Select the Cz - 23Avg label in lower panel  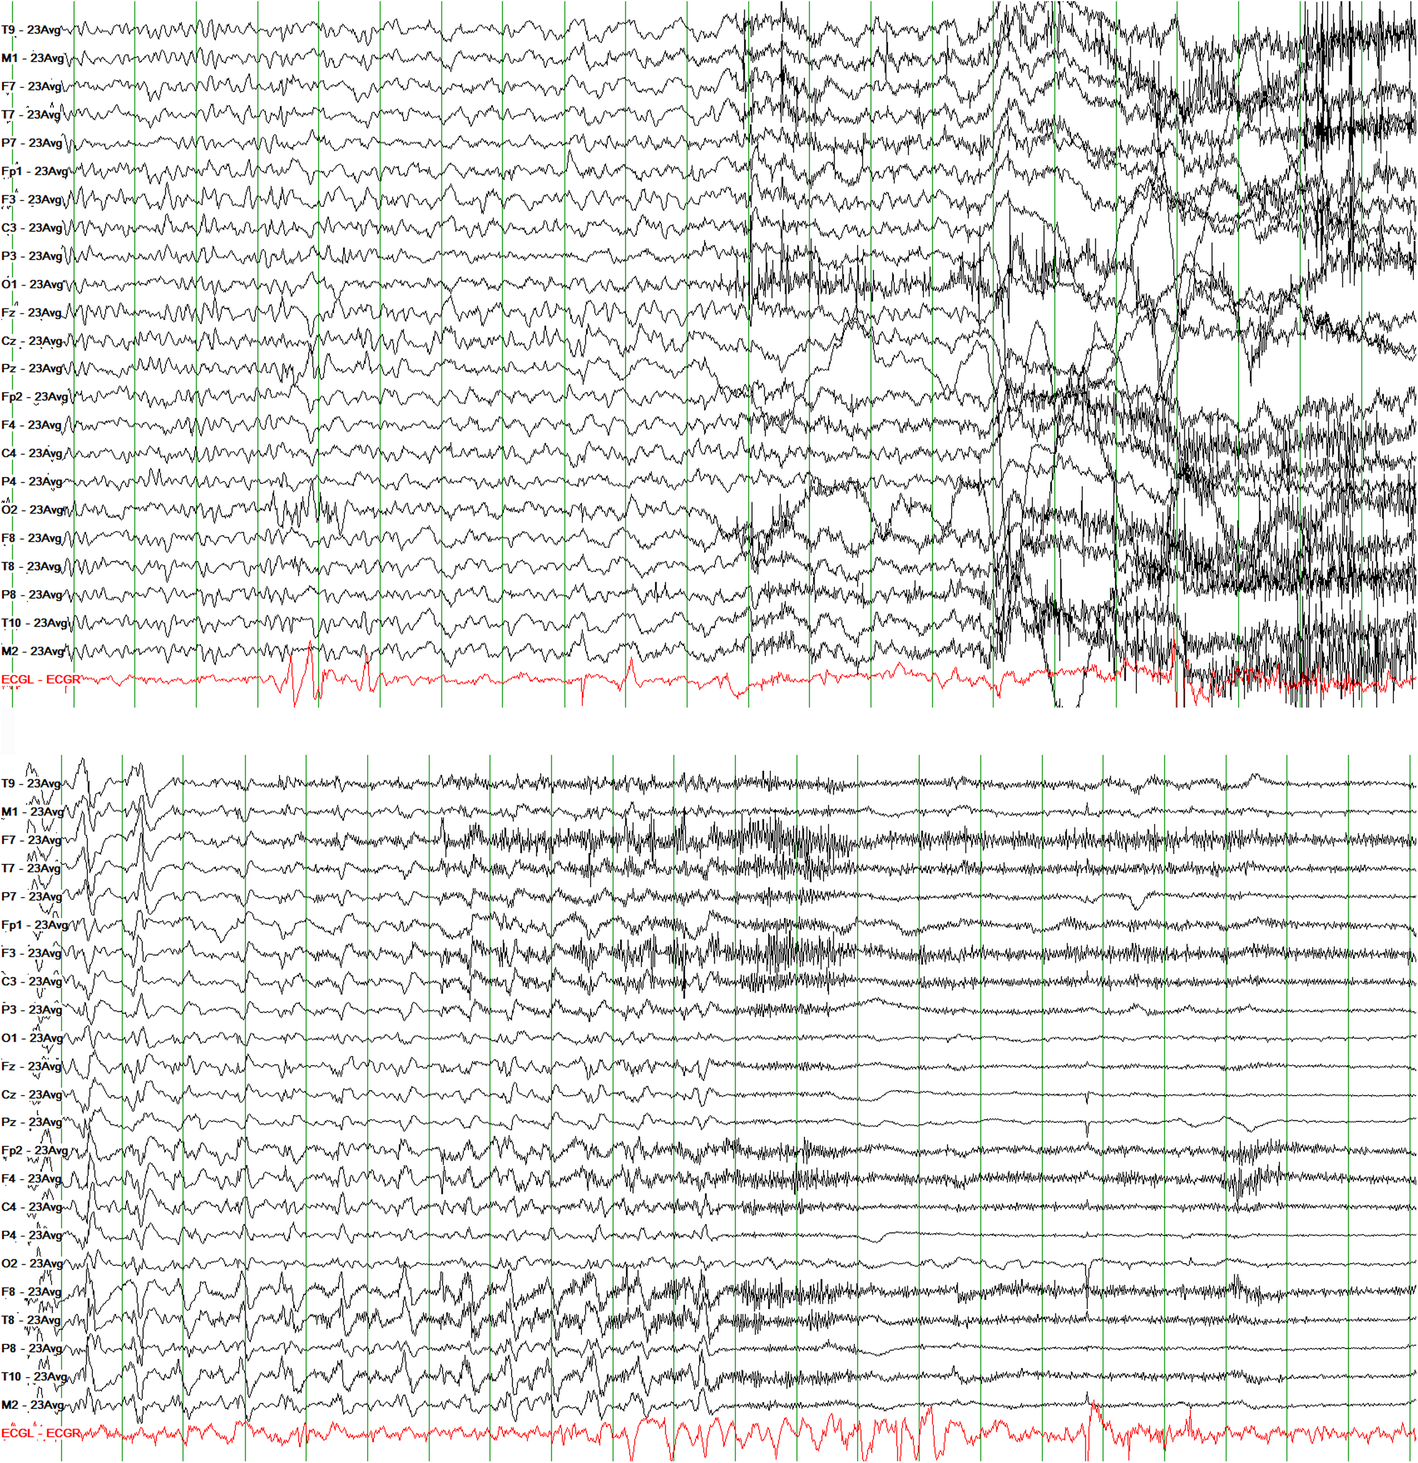[31, 1095]
